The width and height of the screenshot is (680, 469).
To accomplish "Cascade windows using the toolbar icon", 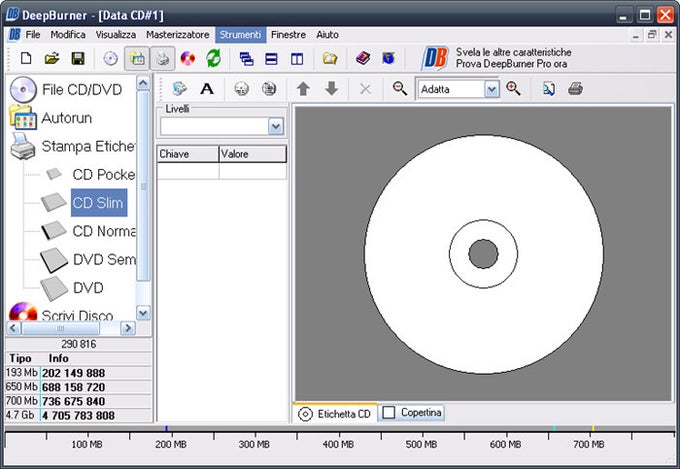I will pos(247,59).
